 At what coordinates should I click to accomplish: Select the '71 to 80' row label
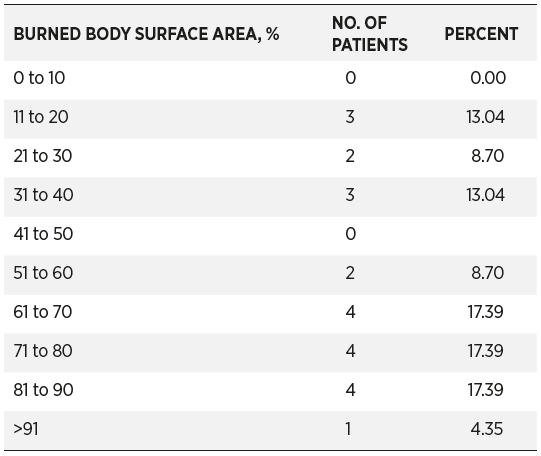pyautogui.click(x=43, y=350)
